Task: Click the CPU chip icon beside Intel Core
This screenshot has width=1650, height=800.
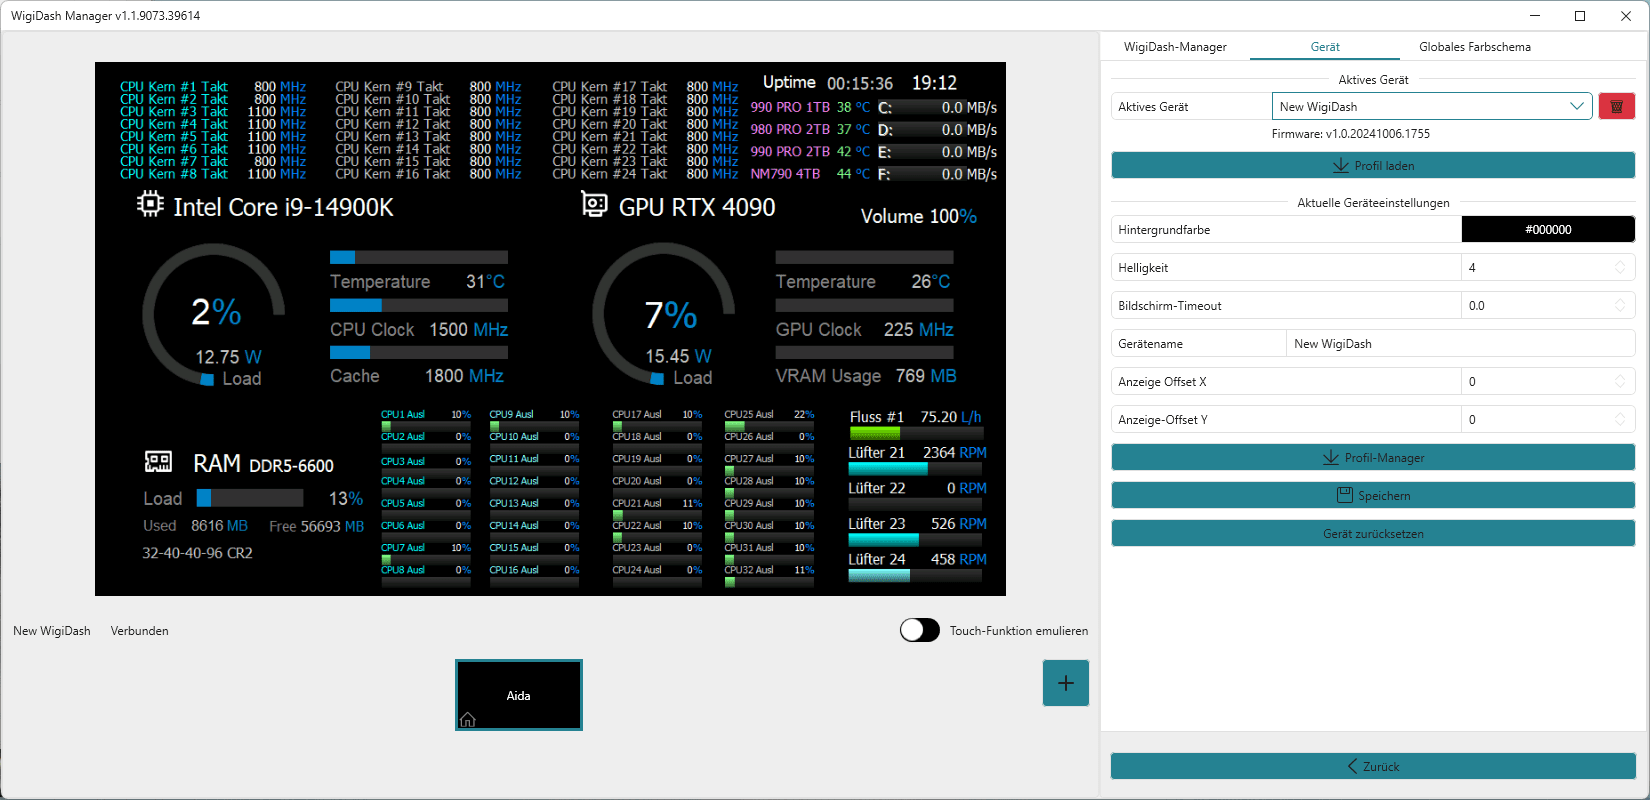Action: click(x=150, y=205)
